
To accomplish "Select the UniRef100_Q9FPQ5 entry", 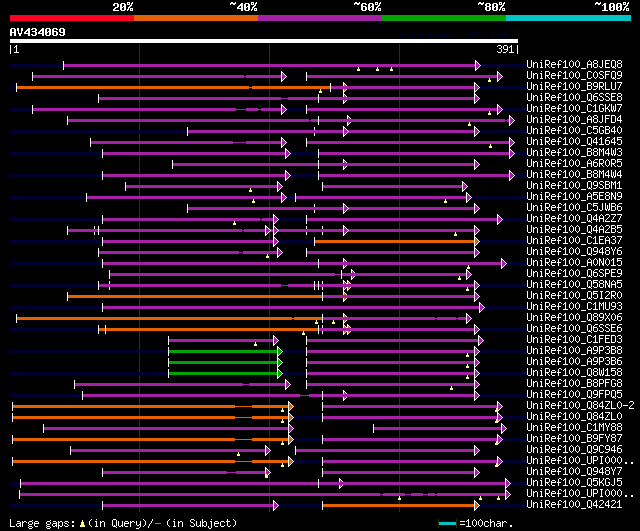I will tap(574, 395).
